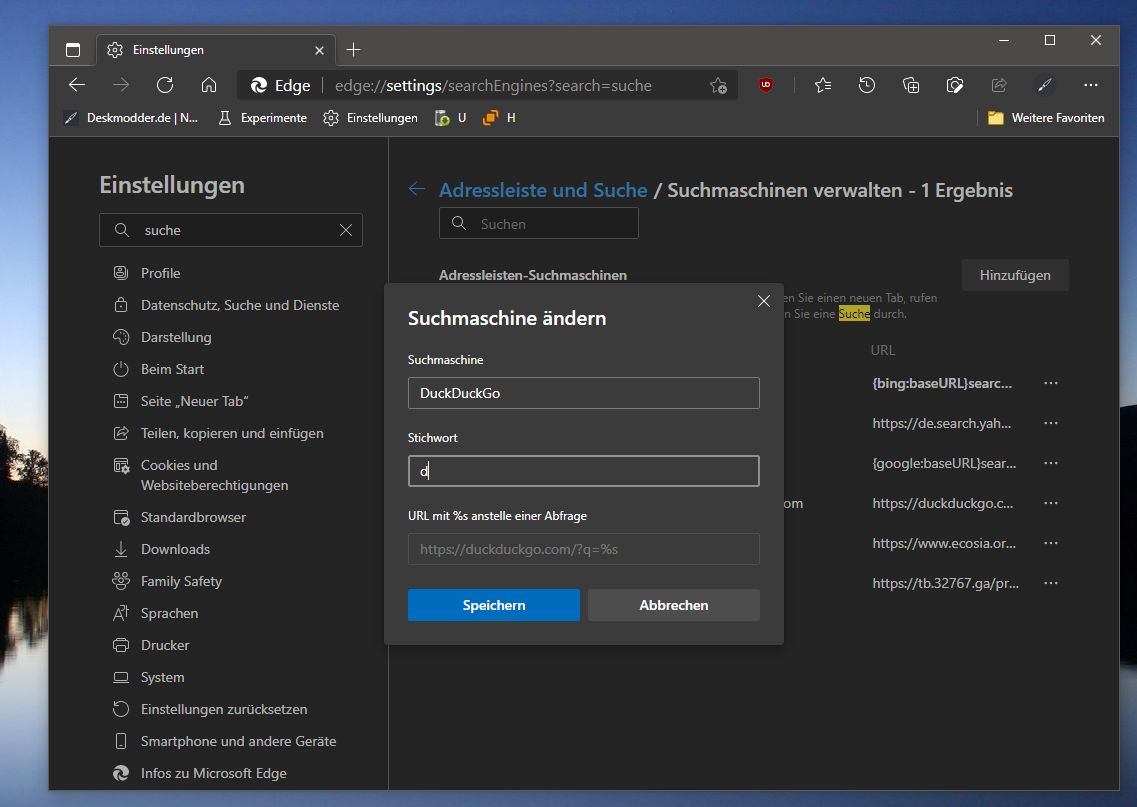Open more actions for the google:baseURL row
The height and width of the screenshot is (807, 1137).
[x=1051, y=463]
